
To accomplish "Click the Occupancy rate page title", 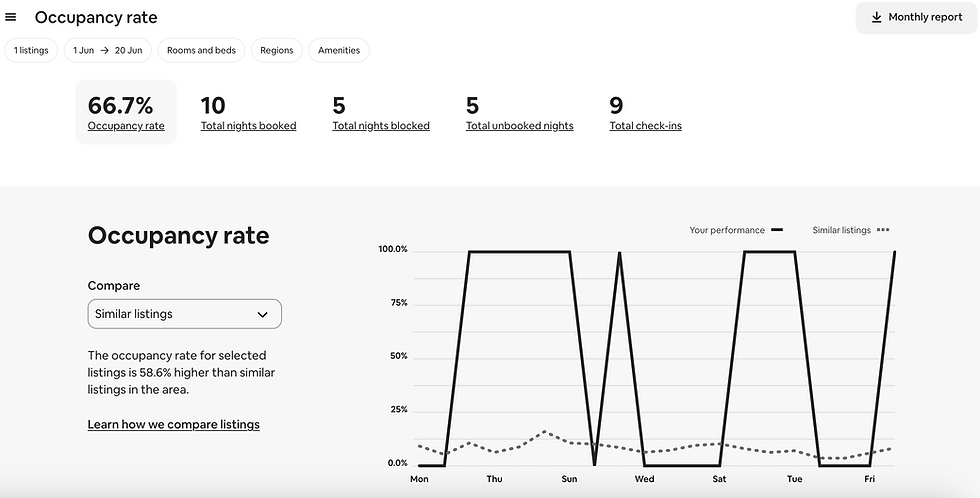I will click(x=96, y=17).
